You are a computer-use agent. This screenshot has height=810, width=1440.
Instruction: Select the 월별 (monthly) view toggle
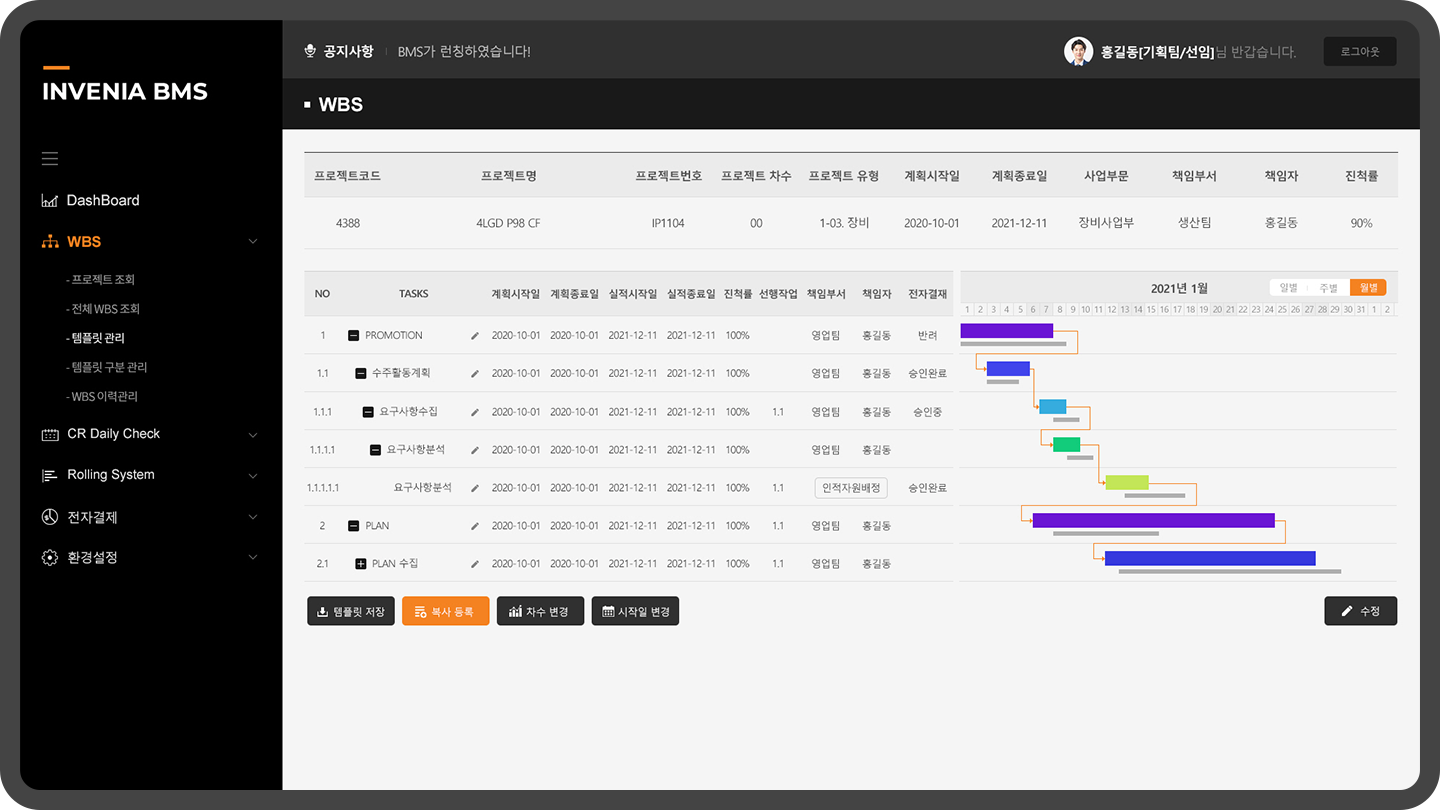tap(1367, 288)
